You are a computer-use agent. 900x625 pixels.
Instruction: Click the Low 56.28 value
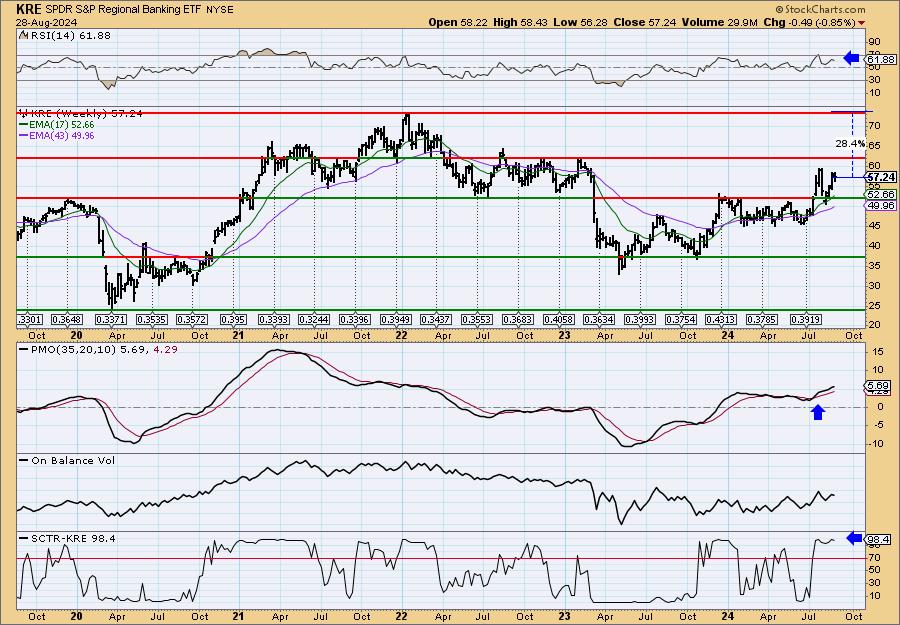point(580,22)
